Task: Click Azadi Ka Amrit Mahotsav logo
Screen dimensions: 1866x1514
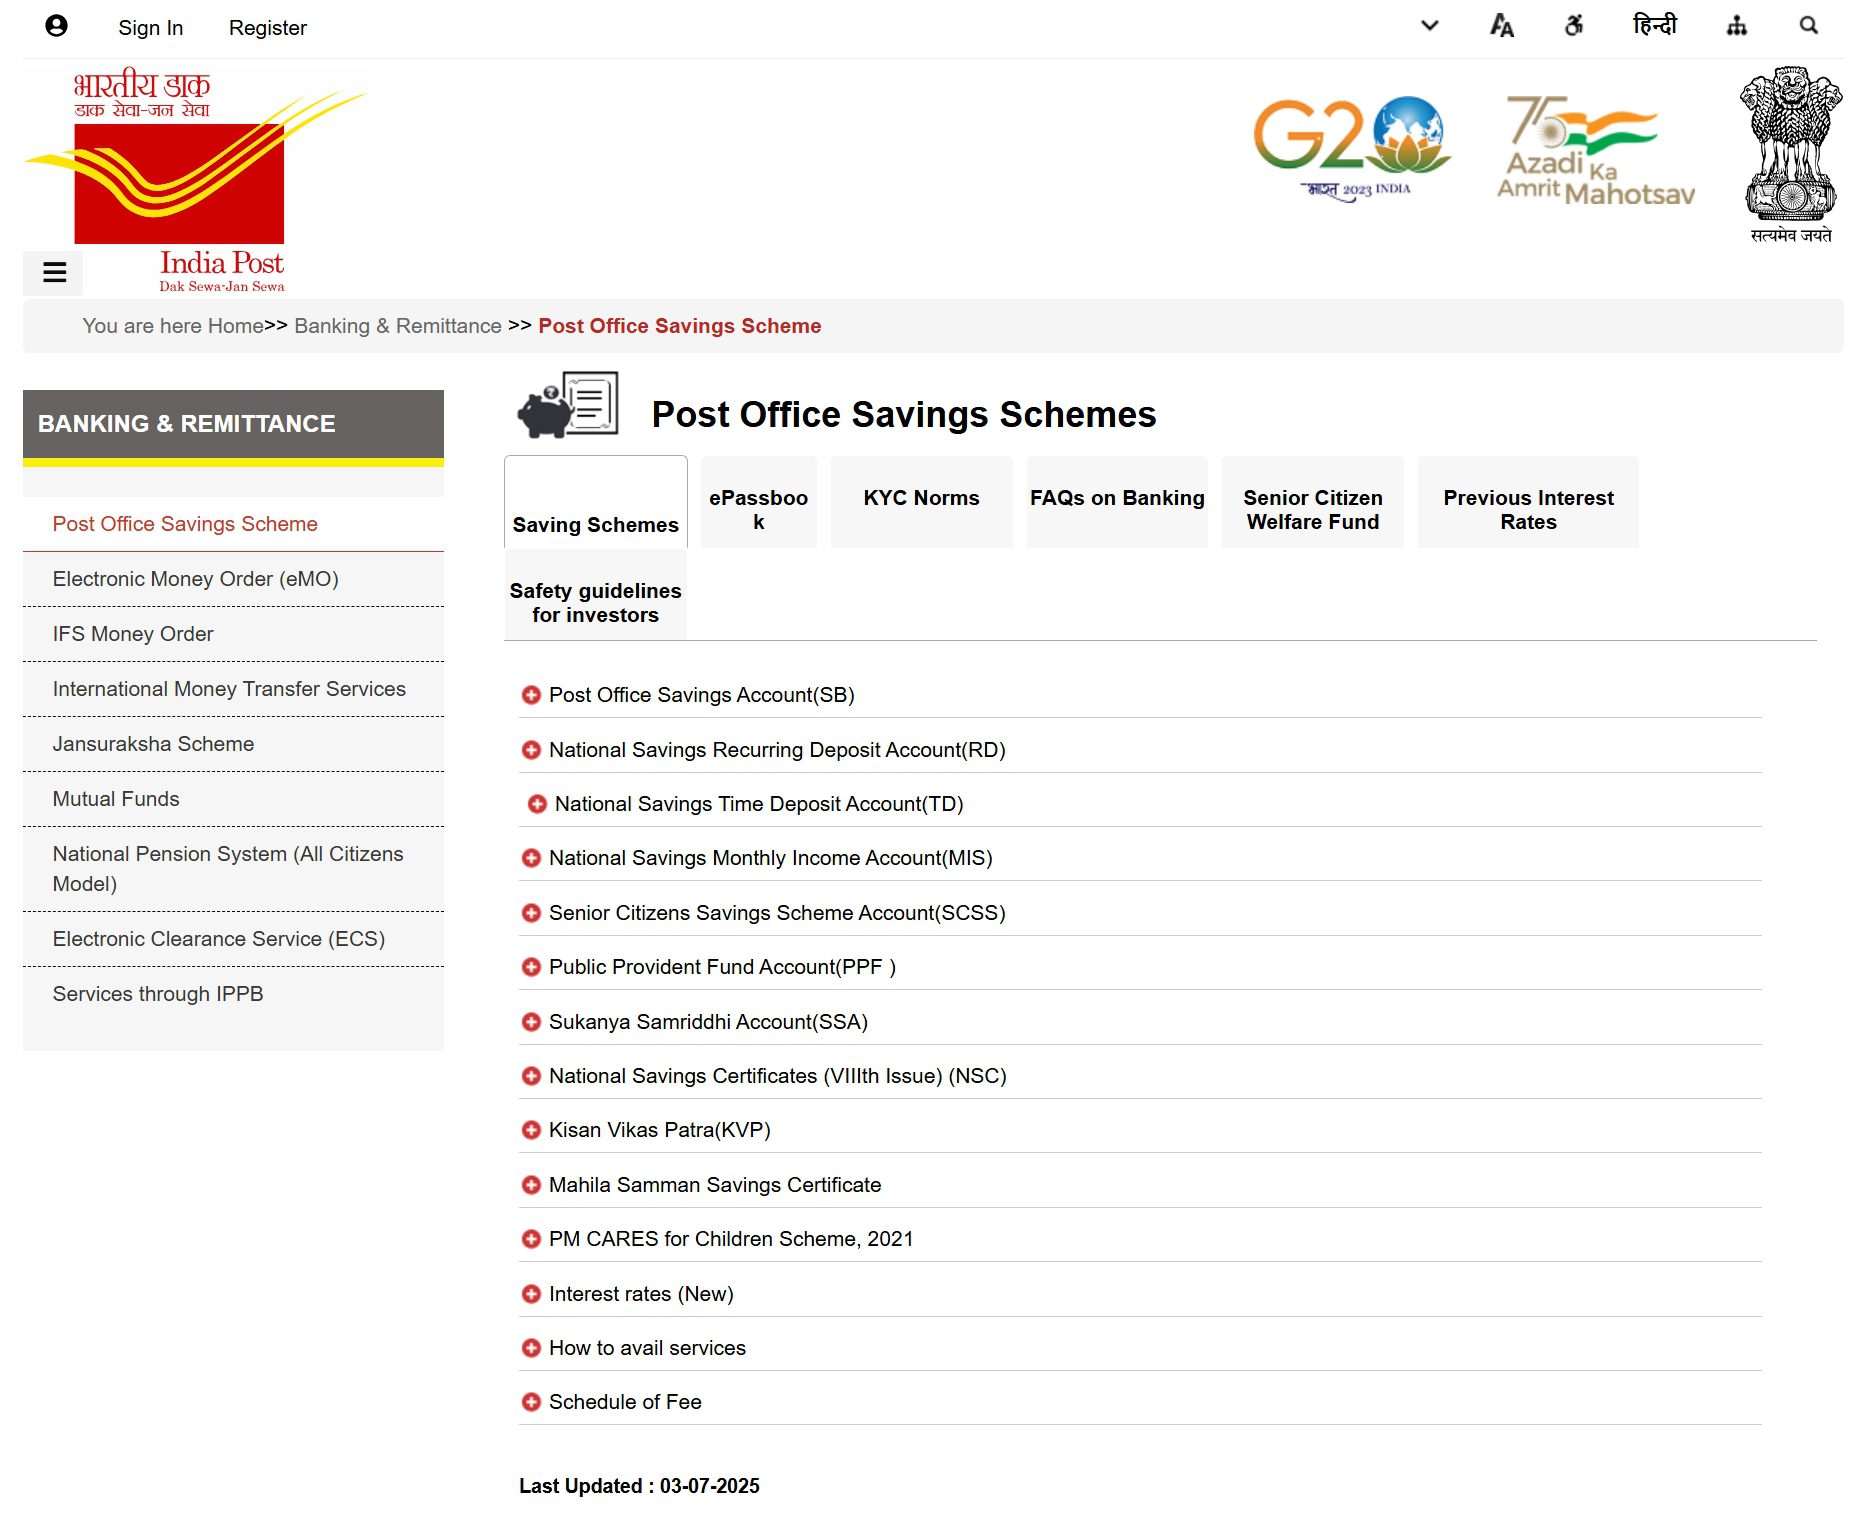Action: 1595,150
